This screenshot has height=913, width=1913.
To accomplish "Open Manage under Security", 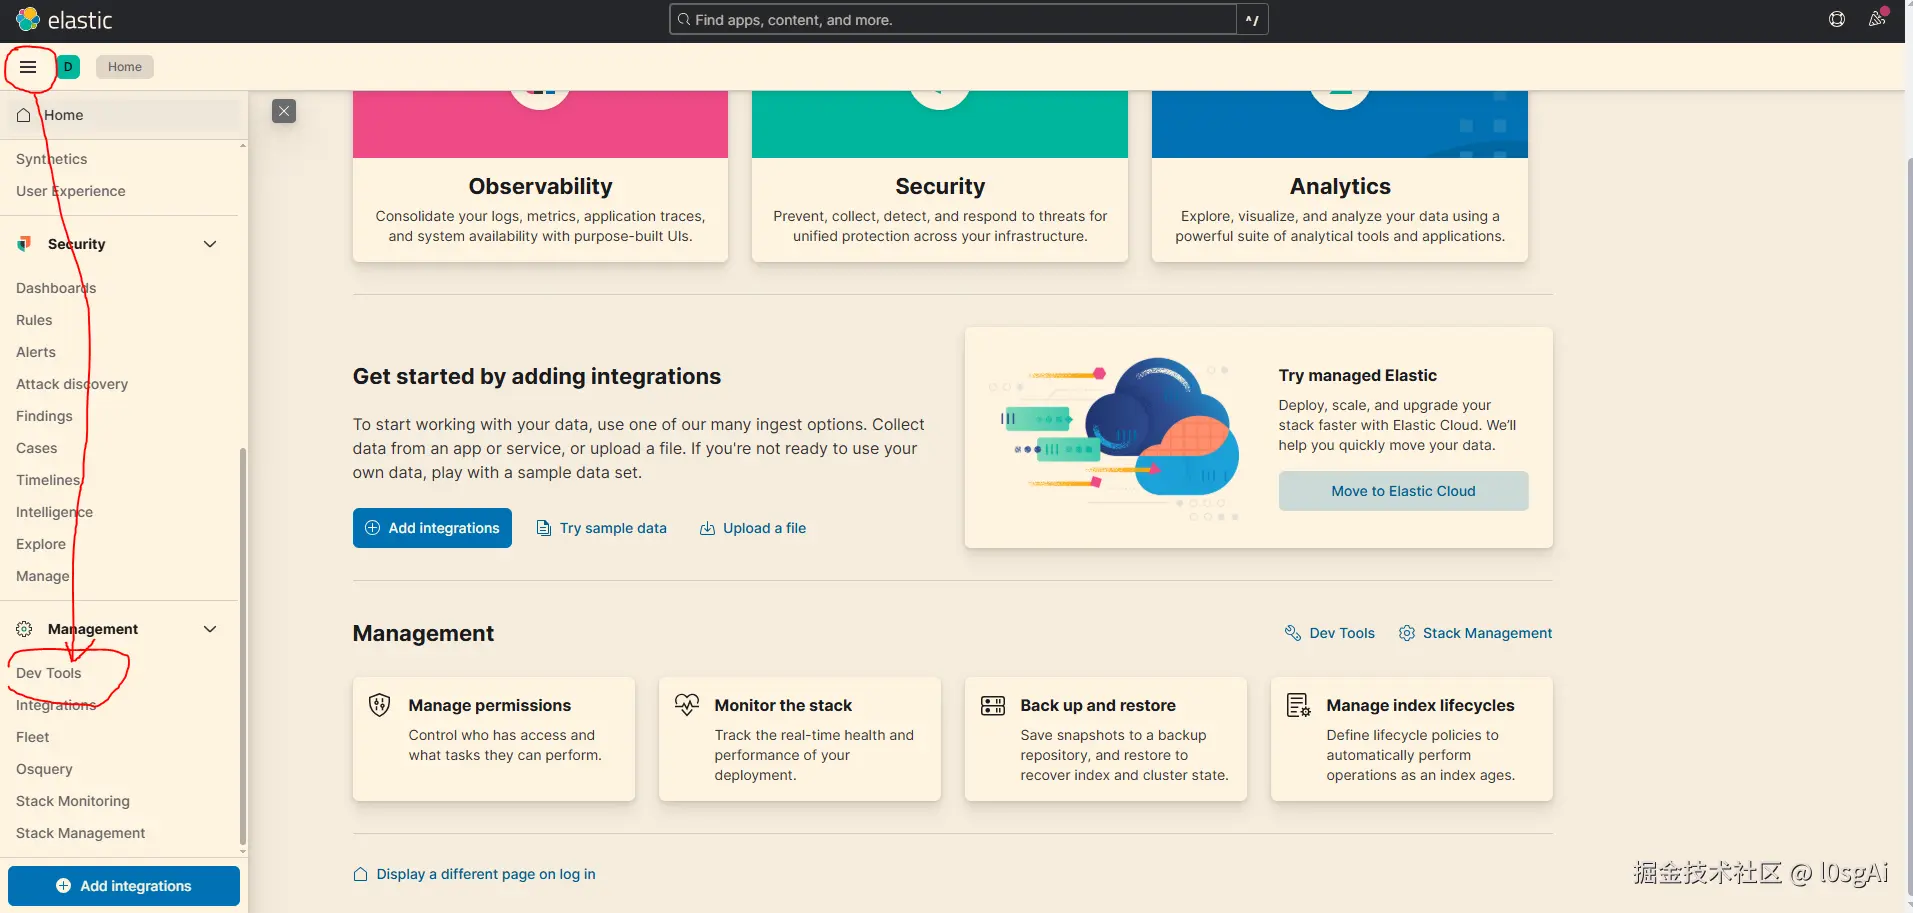I will (43, 576).
